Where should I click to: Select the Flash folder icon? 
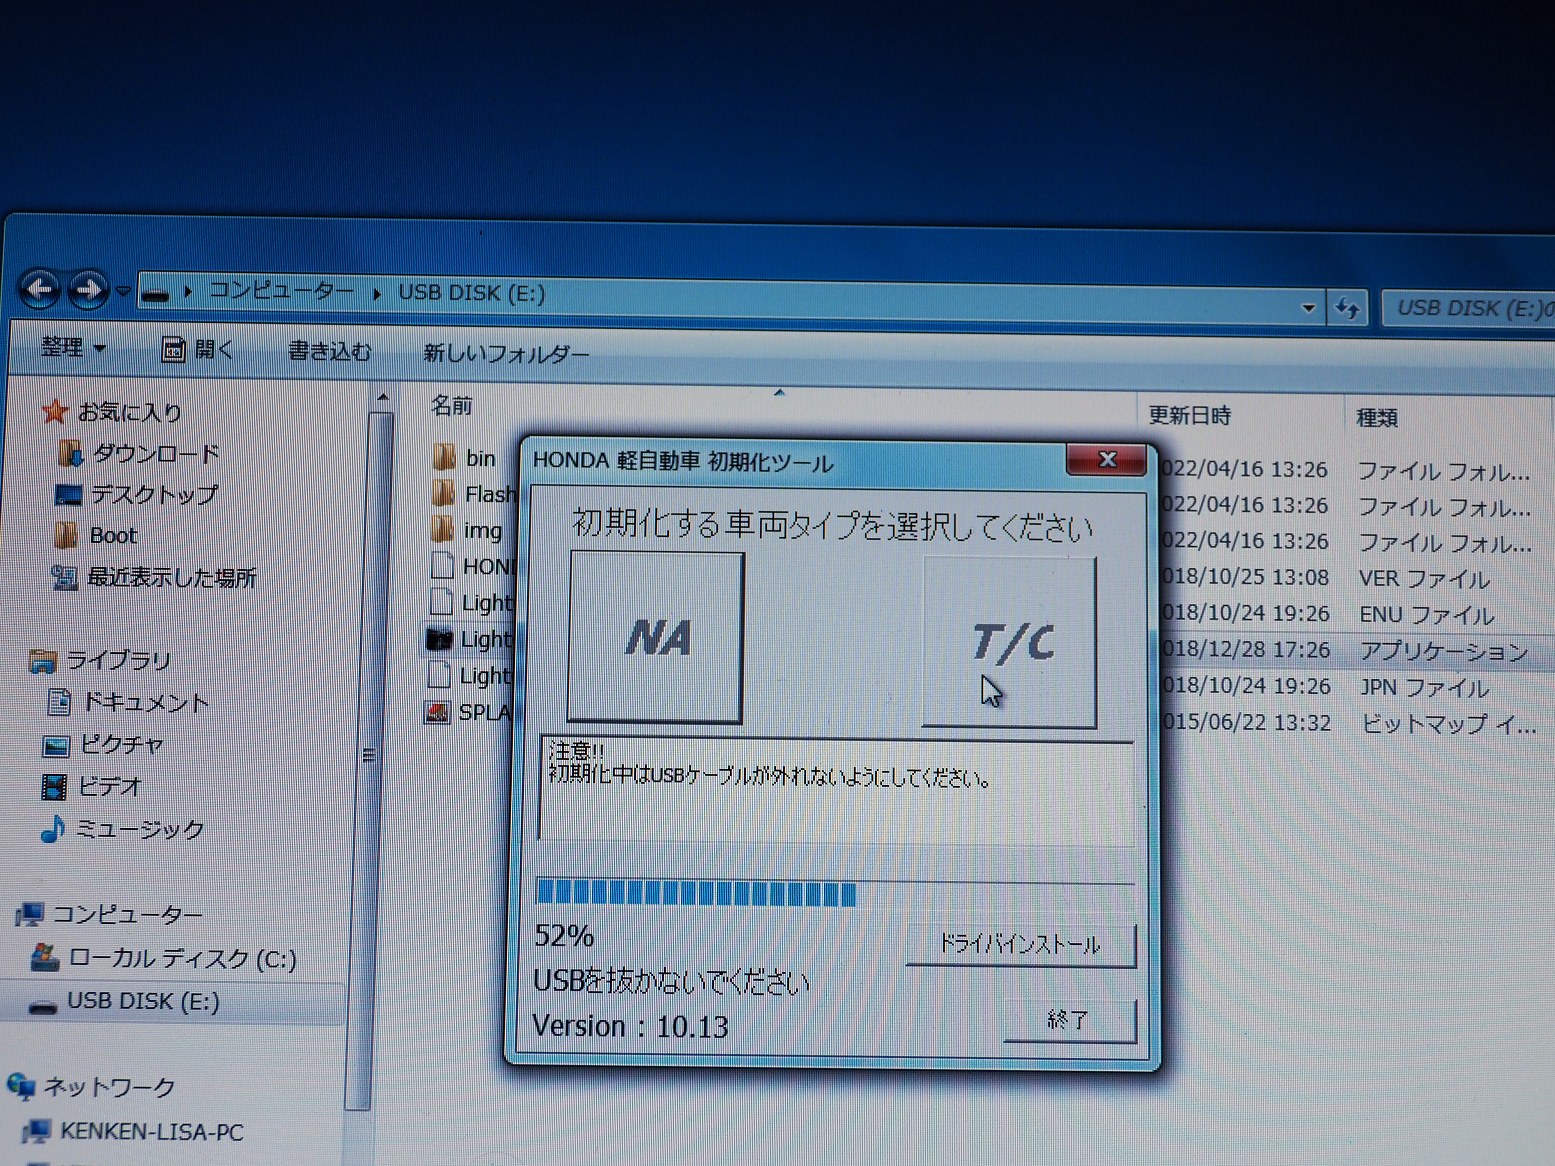(443, 493)
